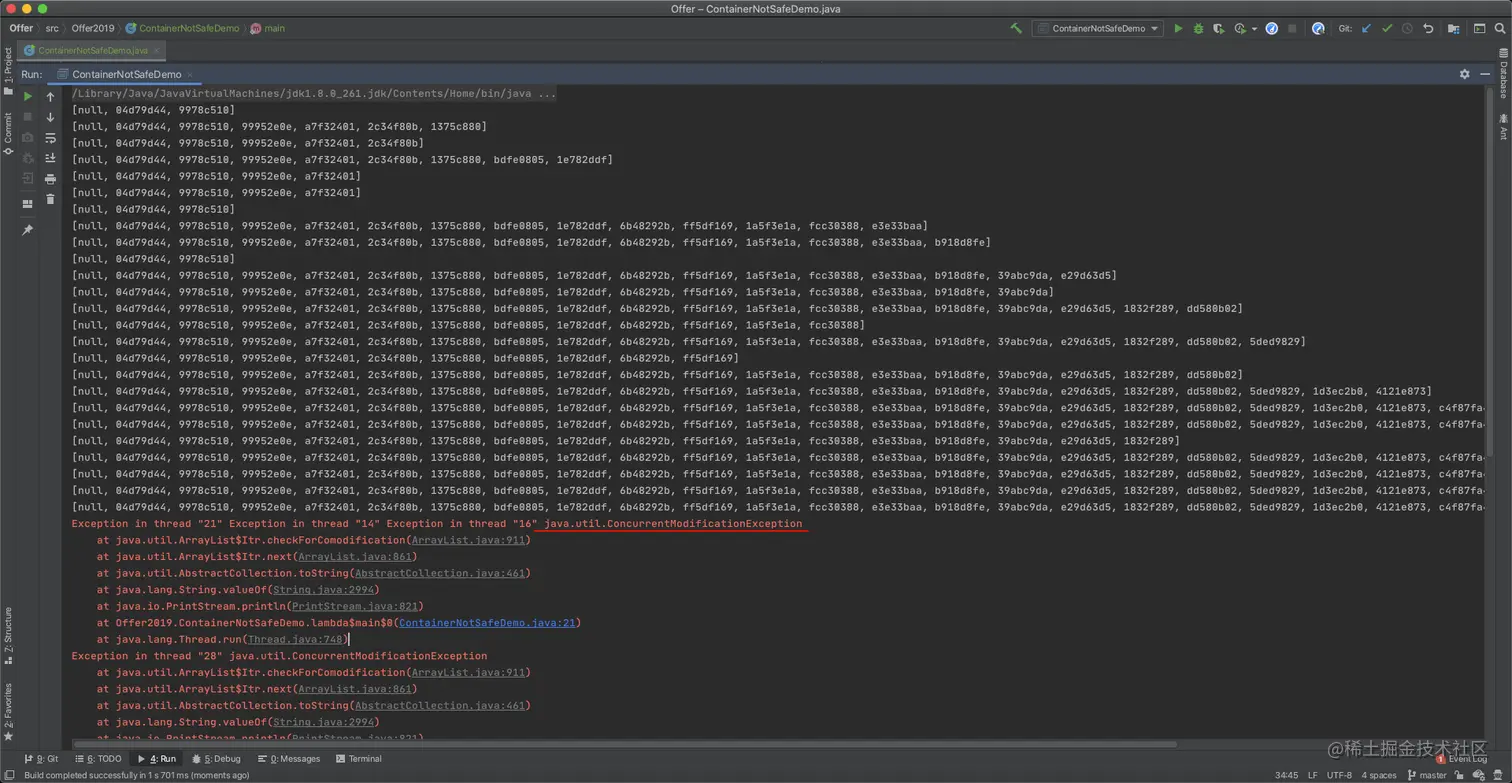Open Project Structure icon
This screenshot has width=1512, height=783.
1455,29
